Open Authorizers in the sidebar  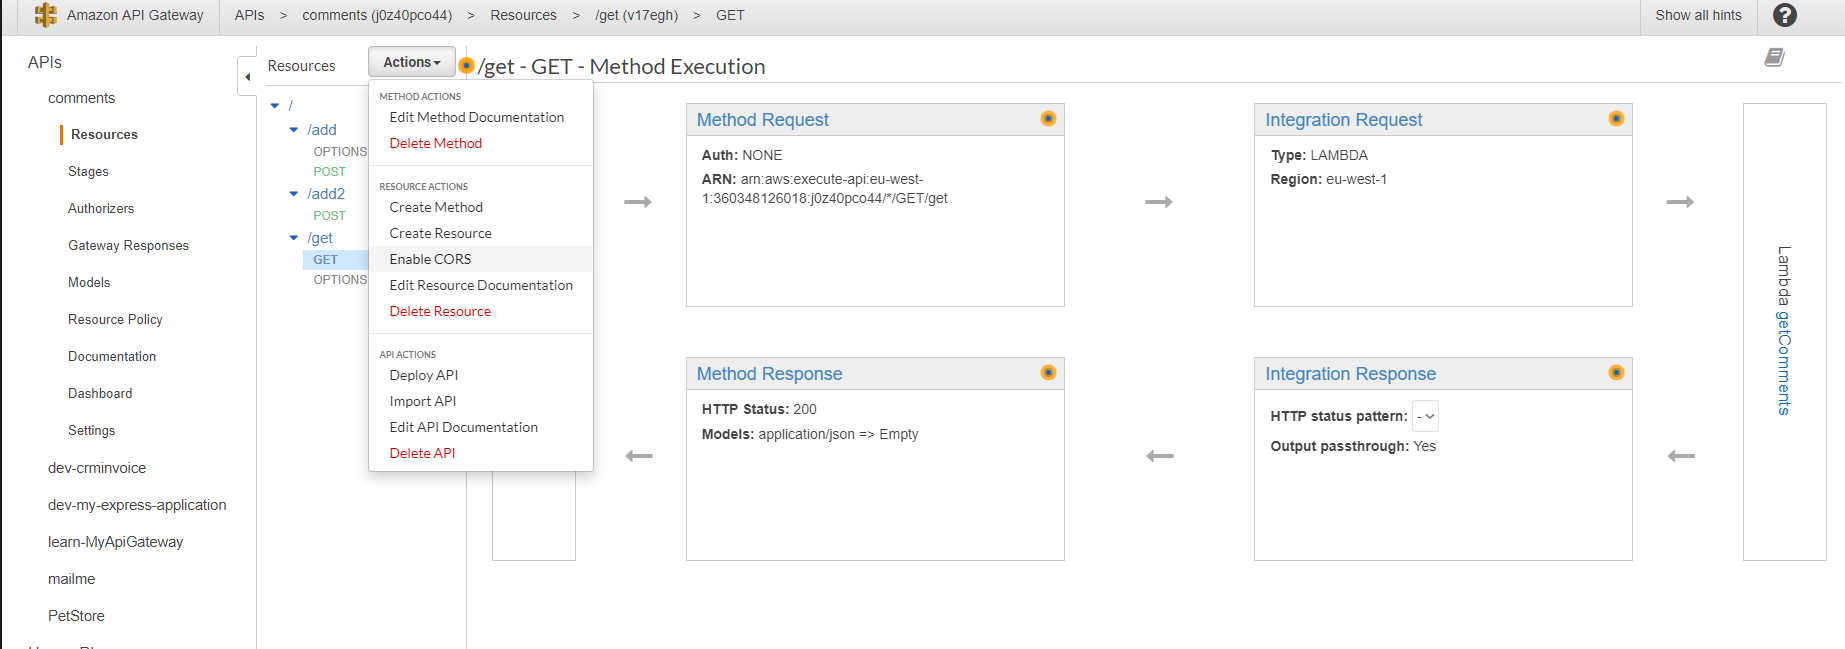click(x=101, y=209)
